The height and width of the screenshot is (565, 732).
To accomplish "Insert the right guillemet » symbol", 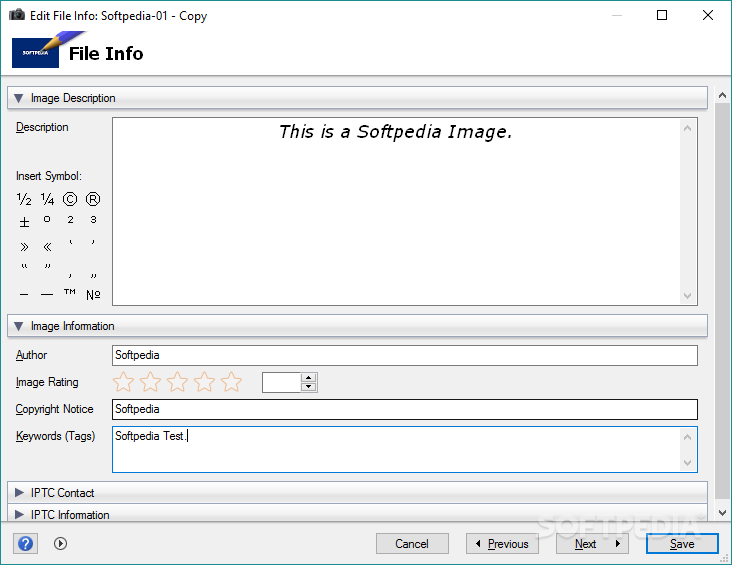I will pyautogui.click(x=24, y=247).
